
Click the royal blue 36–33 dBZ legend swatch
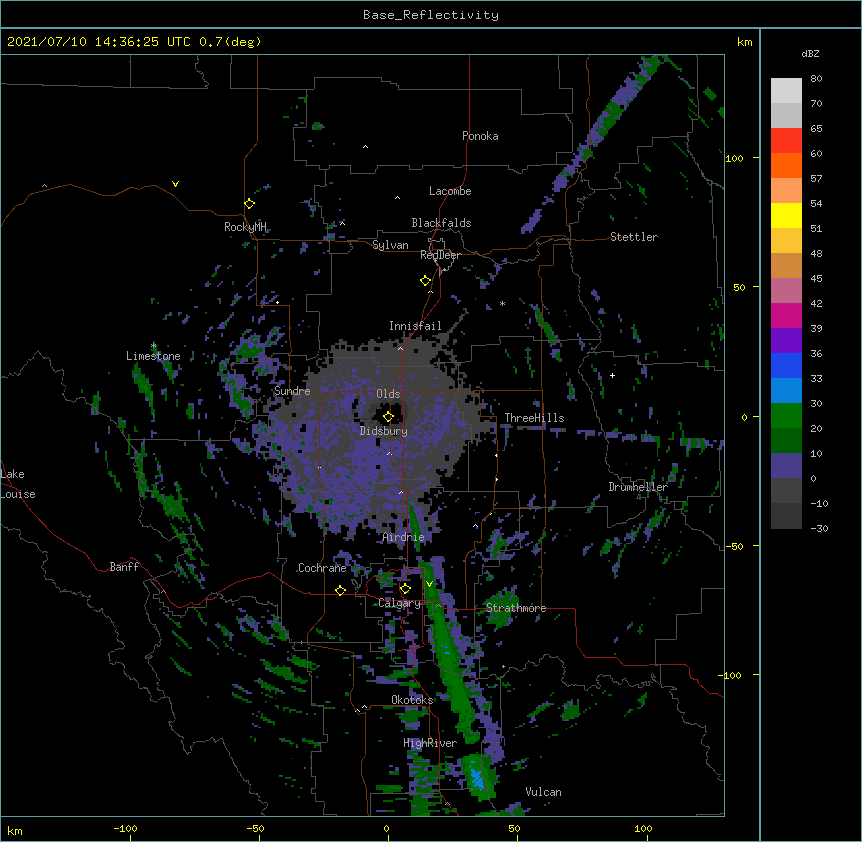coord(786,365)
